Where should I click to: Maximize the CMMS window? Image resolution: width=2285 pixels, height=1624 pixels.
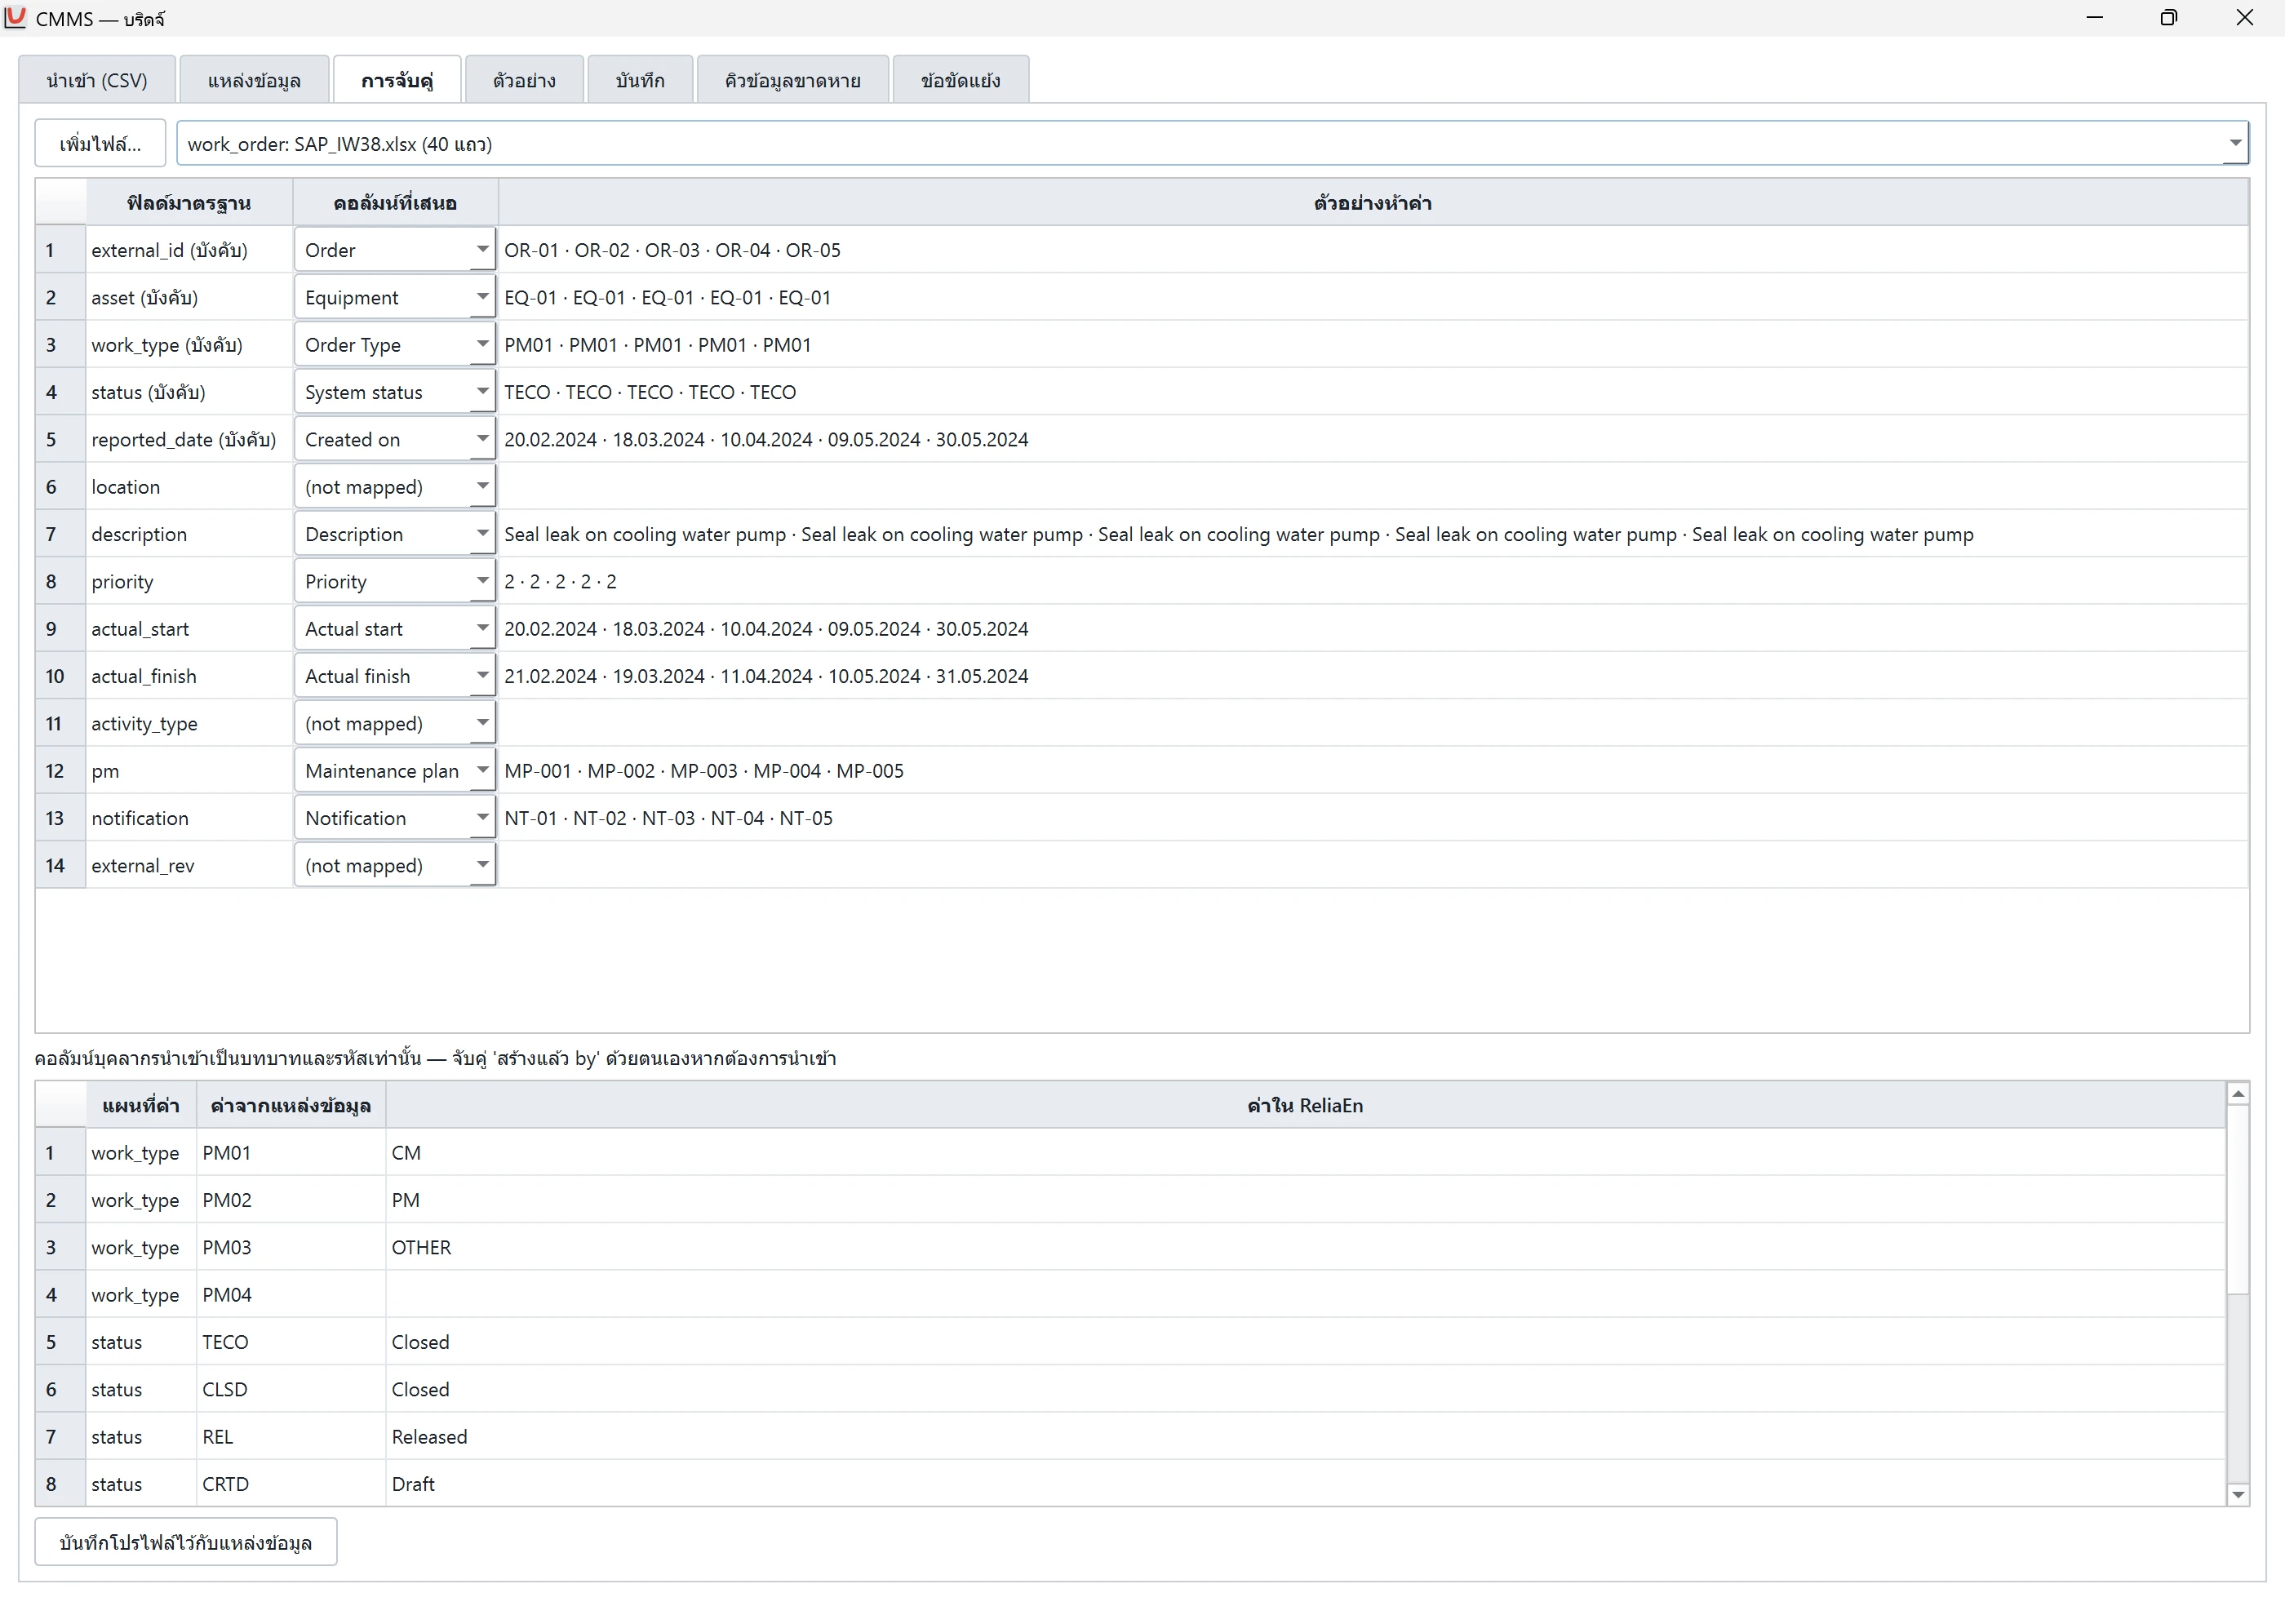2169,18
